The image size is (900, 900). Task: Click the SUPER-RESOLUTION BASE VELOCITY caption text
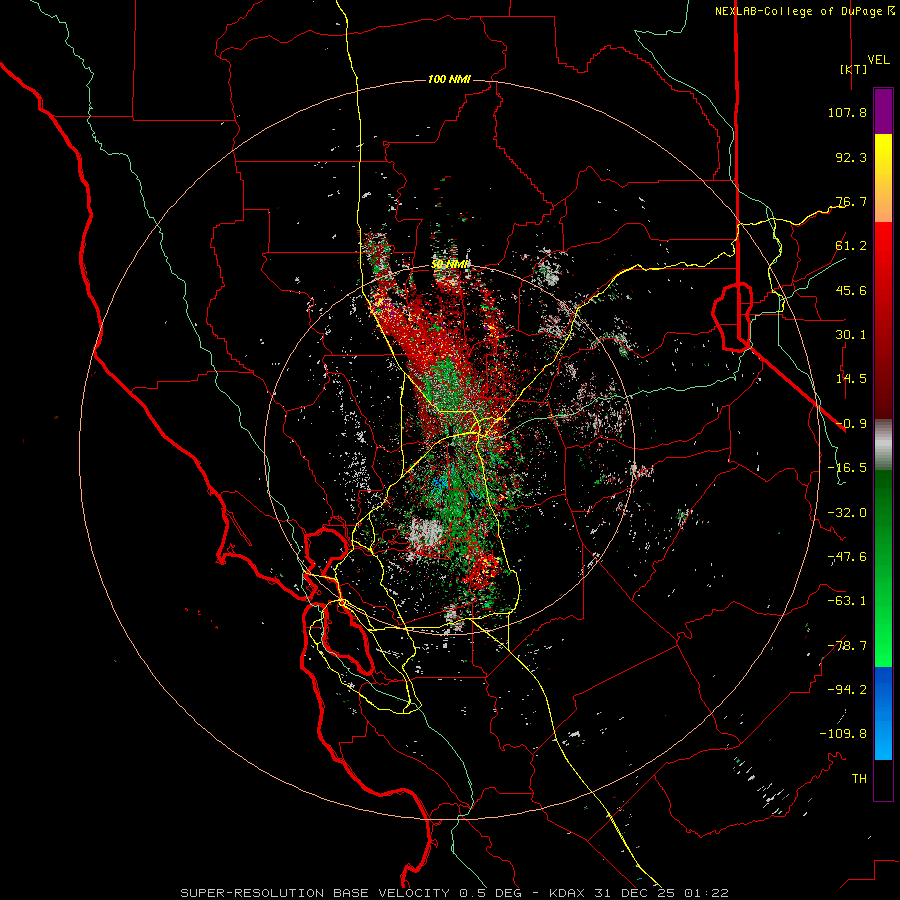(x=315, y=893)
